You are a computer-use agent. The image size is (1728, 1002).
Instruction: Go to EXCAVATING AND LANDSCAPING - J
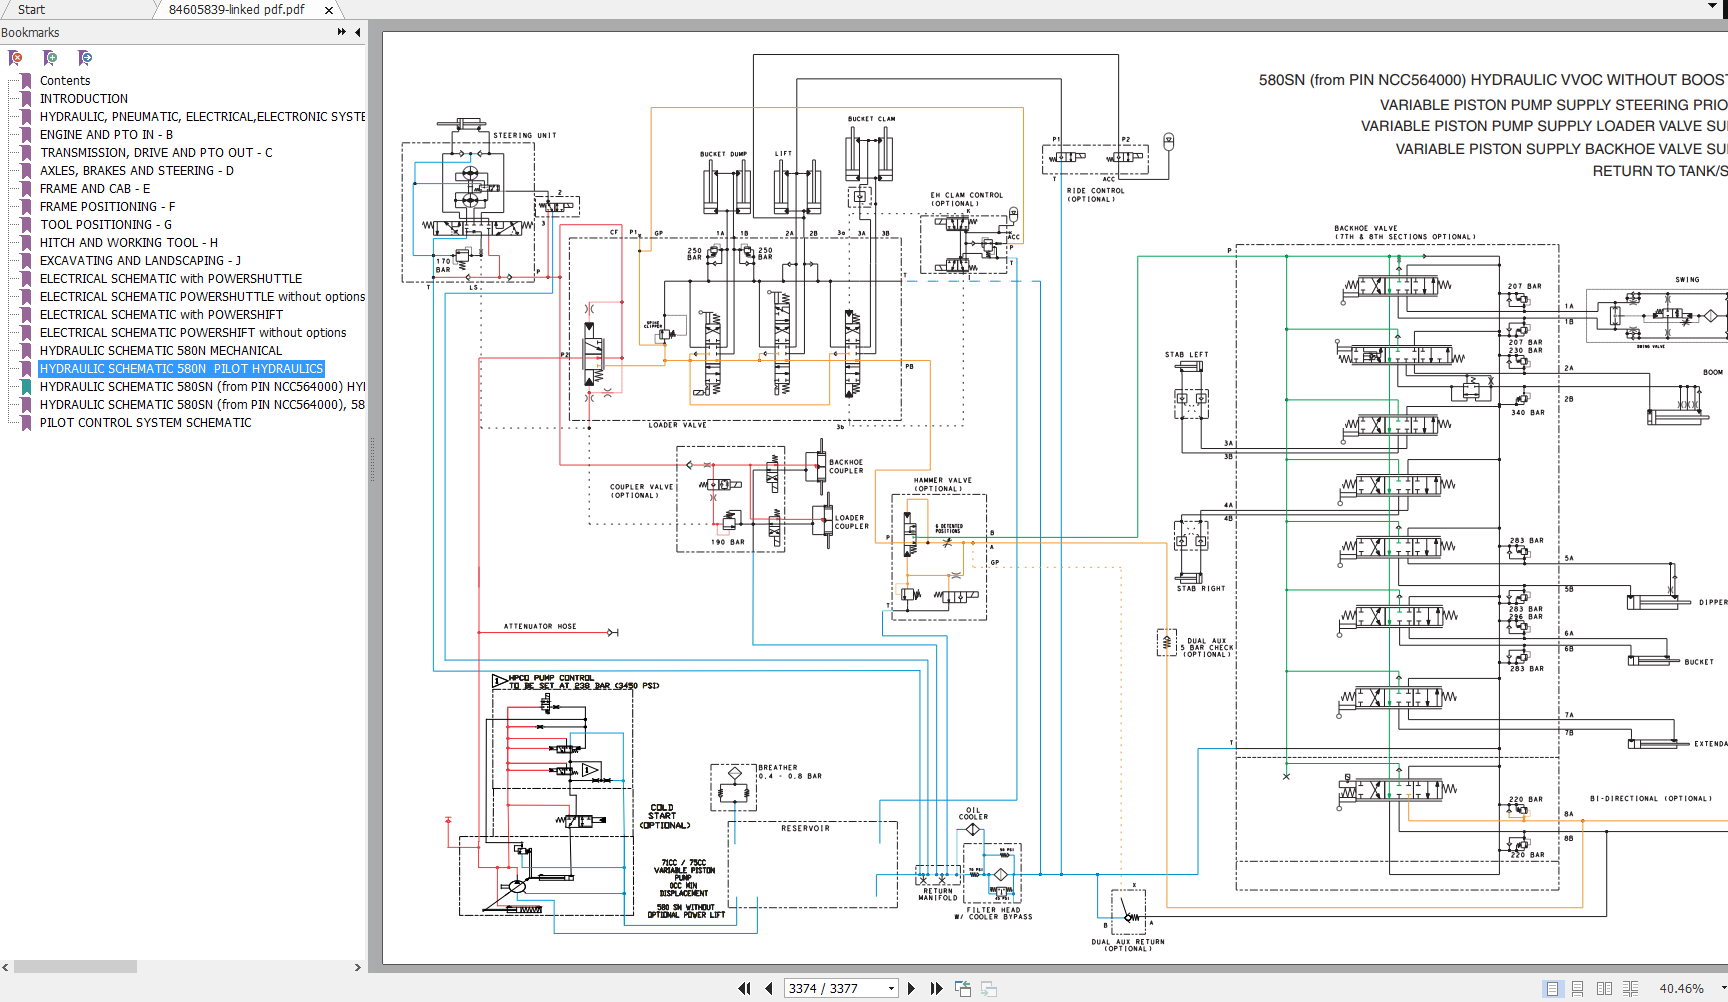coord(140,261)
